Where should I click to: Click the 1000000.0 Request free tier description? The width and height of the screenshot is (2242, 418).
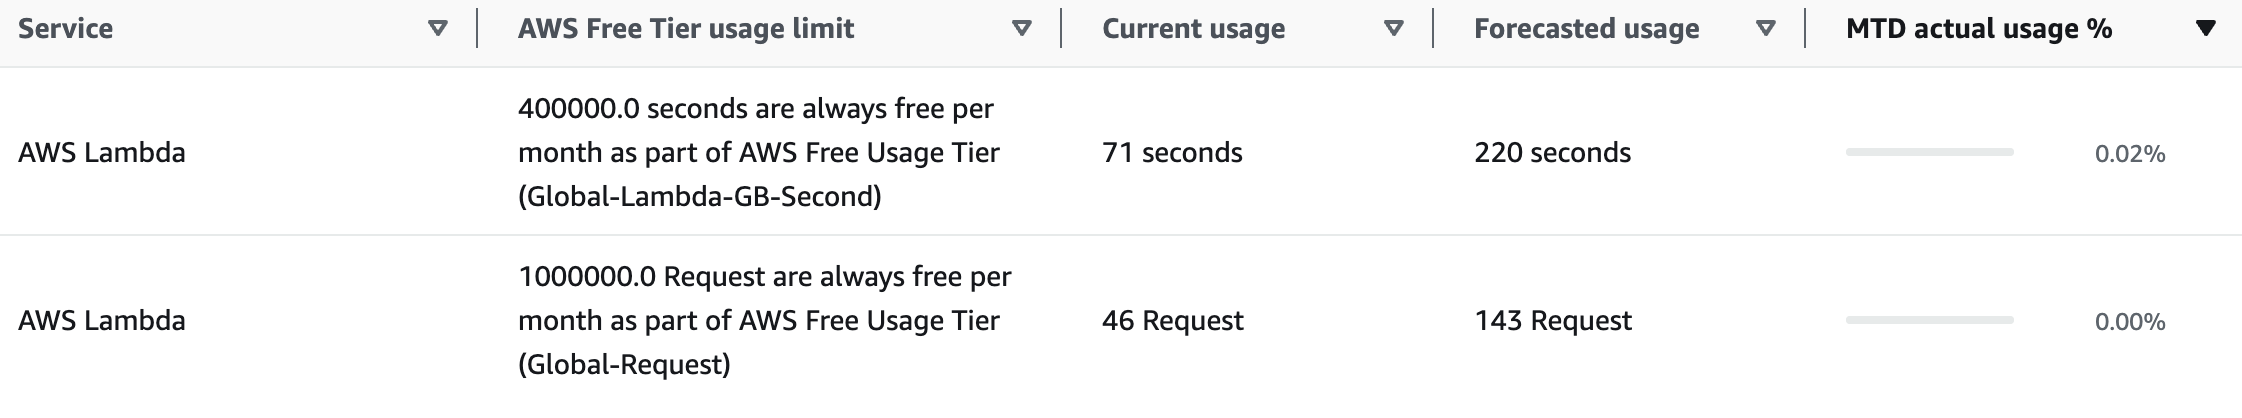[765, 321]
